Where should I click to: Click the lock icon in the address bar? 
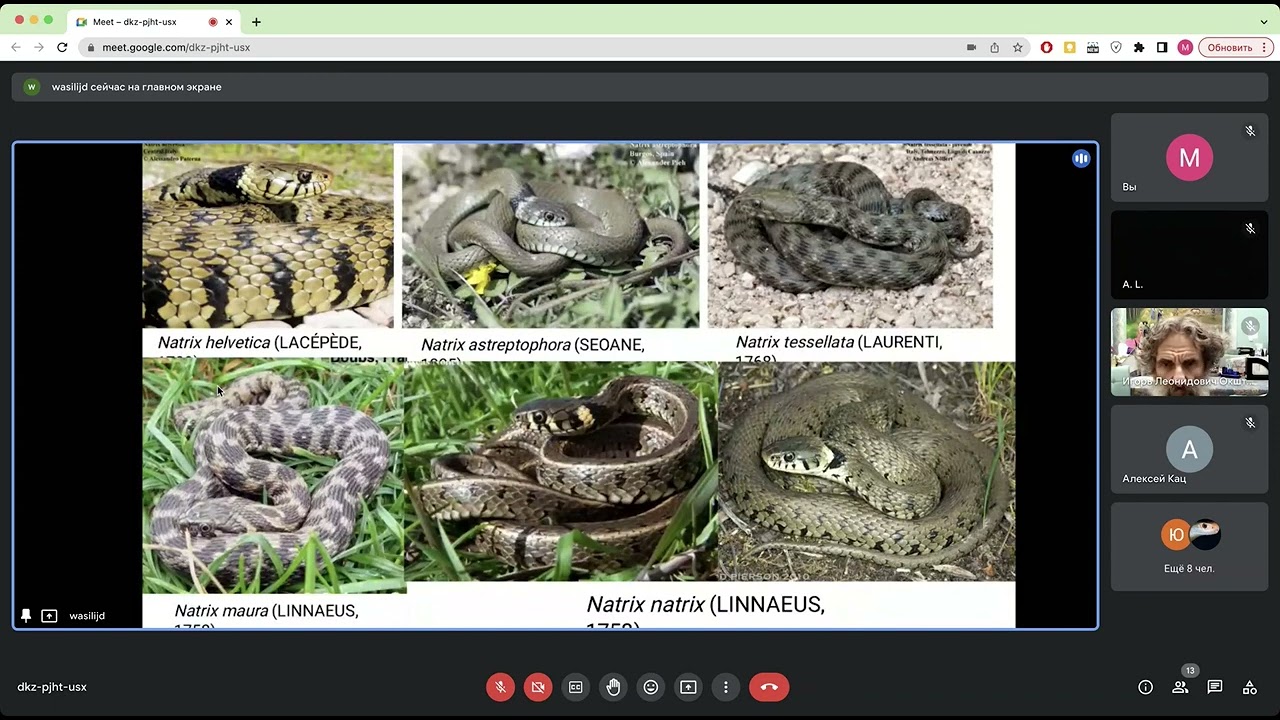click(91, 47)
